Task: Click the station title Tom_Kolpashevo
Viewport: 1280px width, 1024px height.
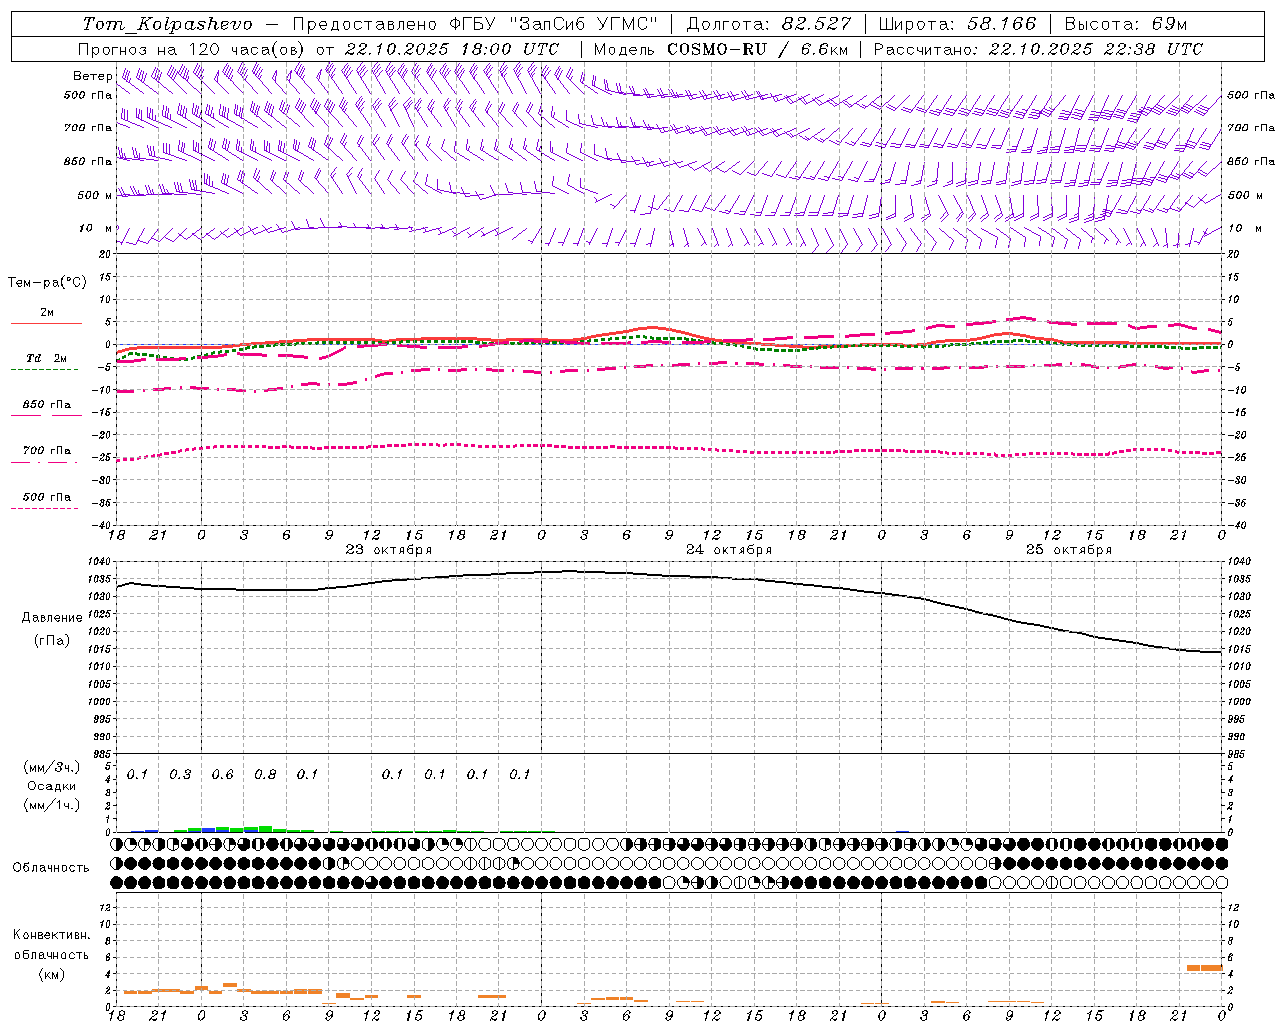Action: 168,24
